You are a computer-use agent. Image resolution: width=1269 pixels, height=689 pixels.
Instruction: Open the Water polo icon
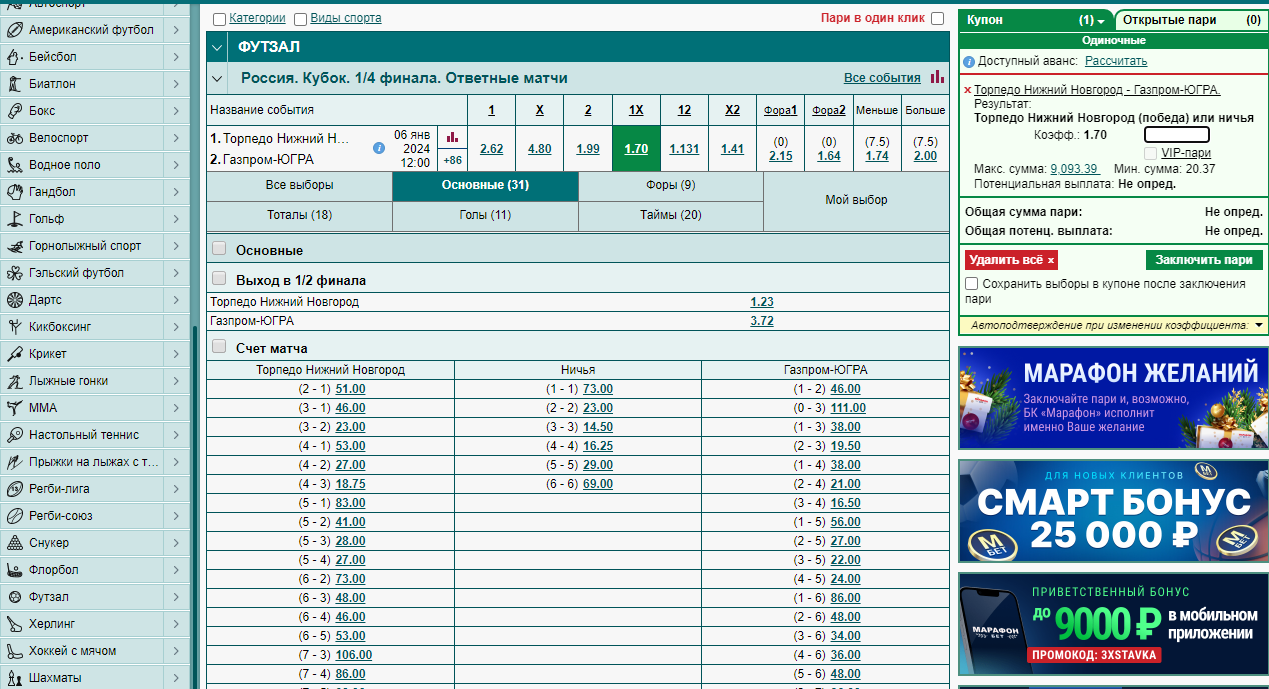[14, 165]
